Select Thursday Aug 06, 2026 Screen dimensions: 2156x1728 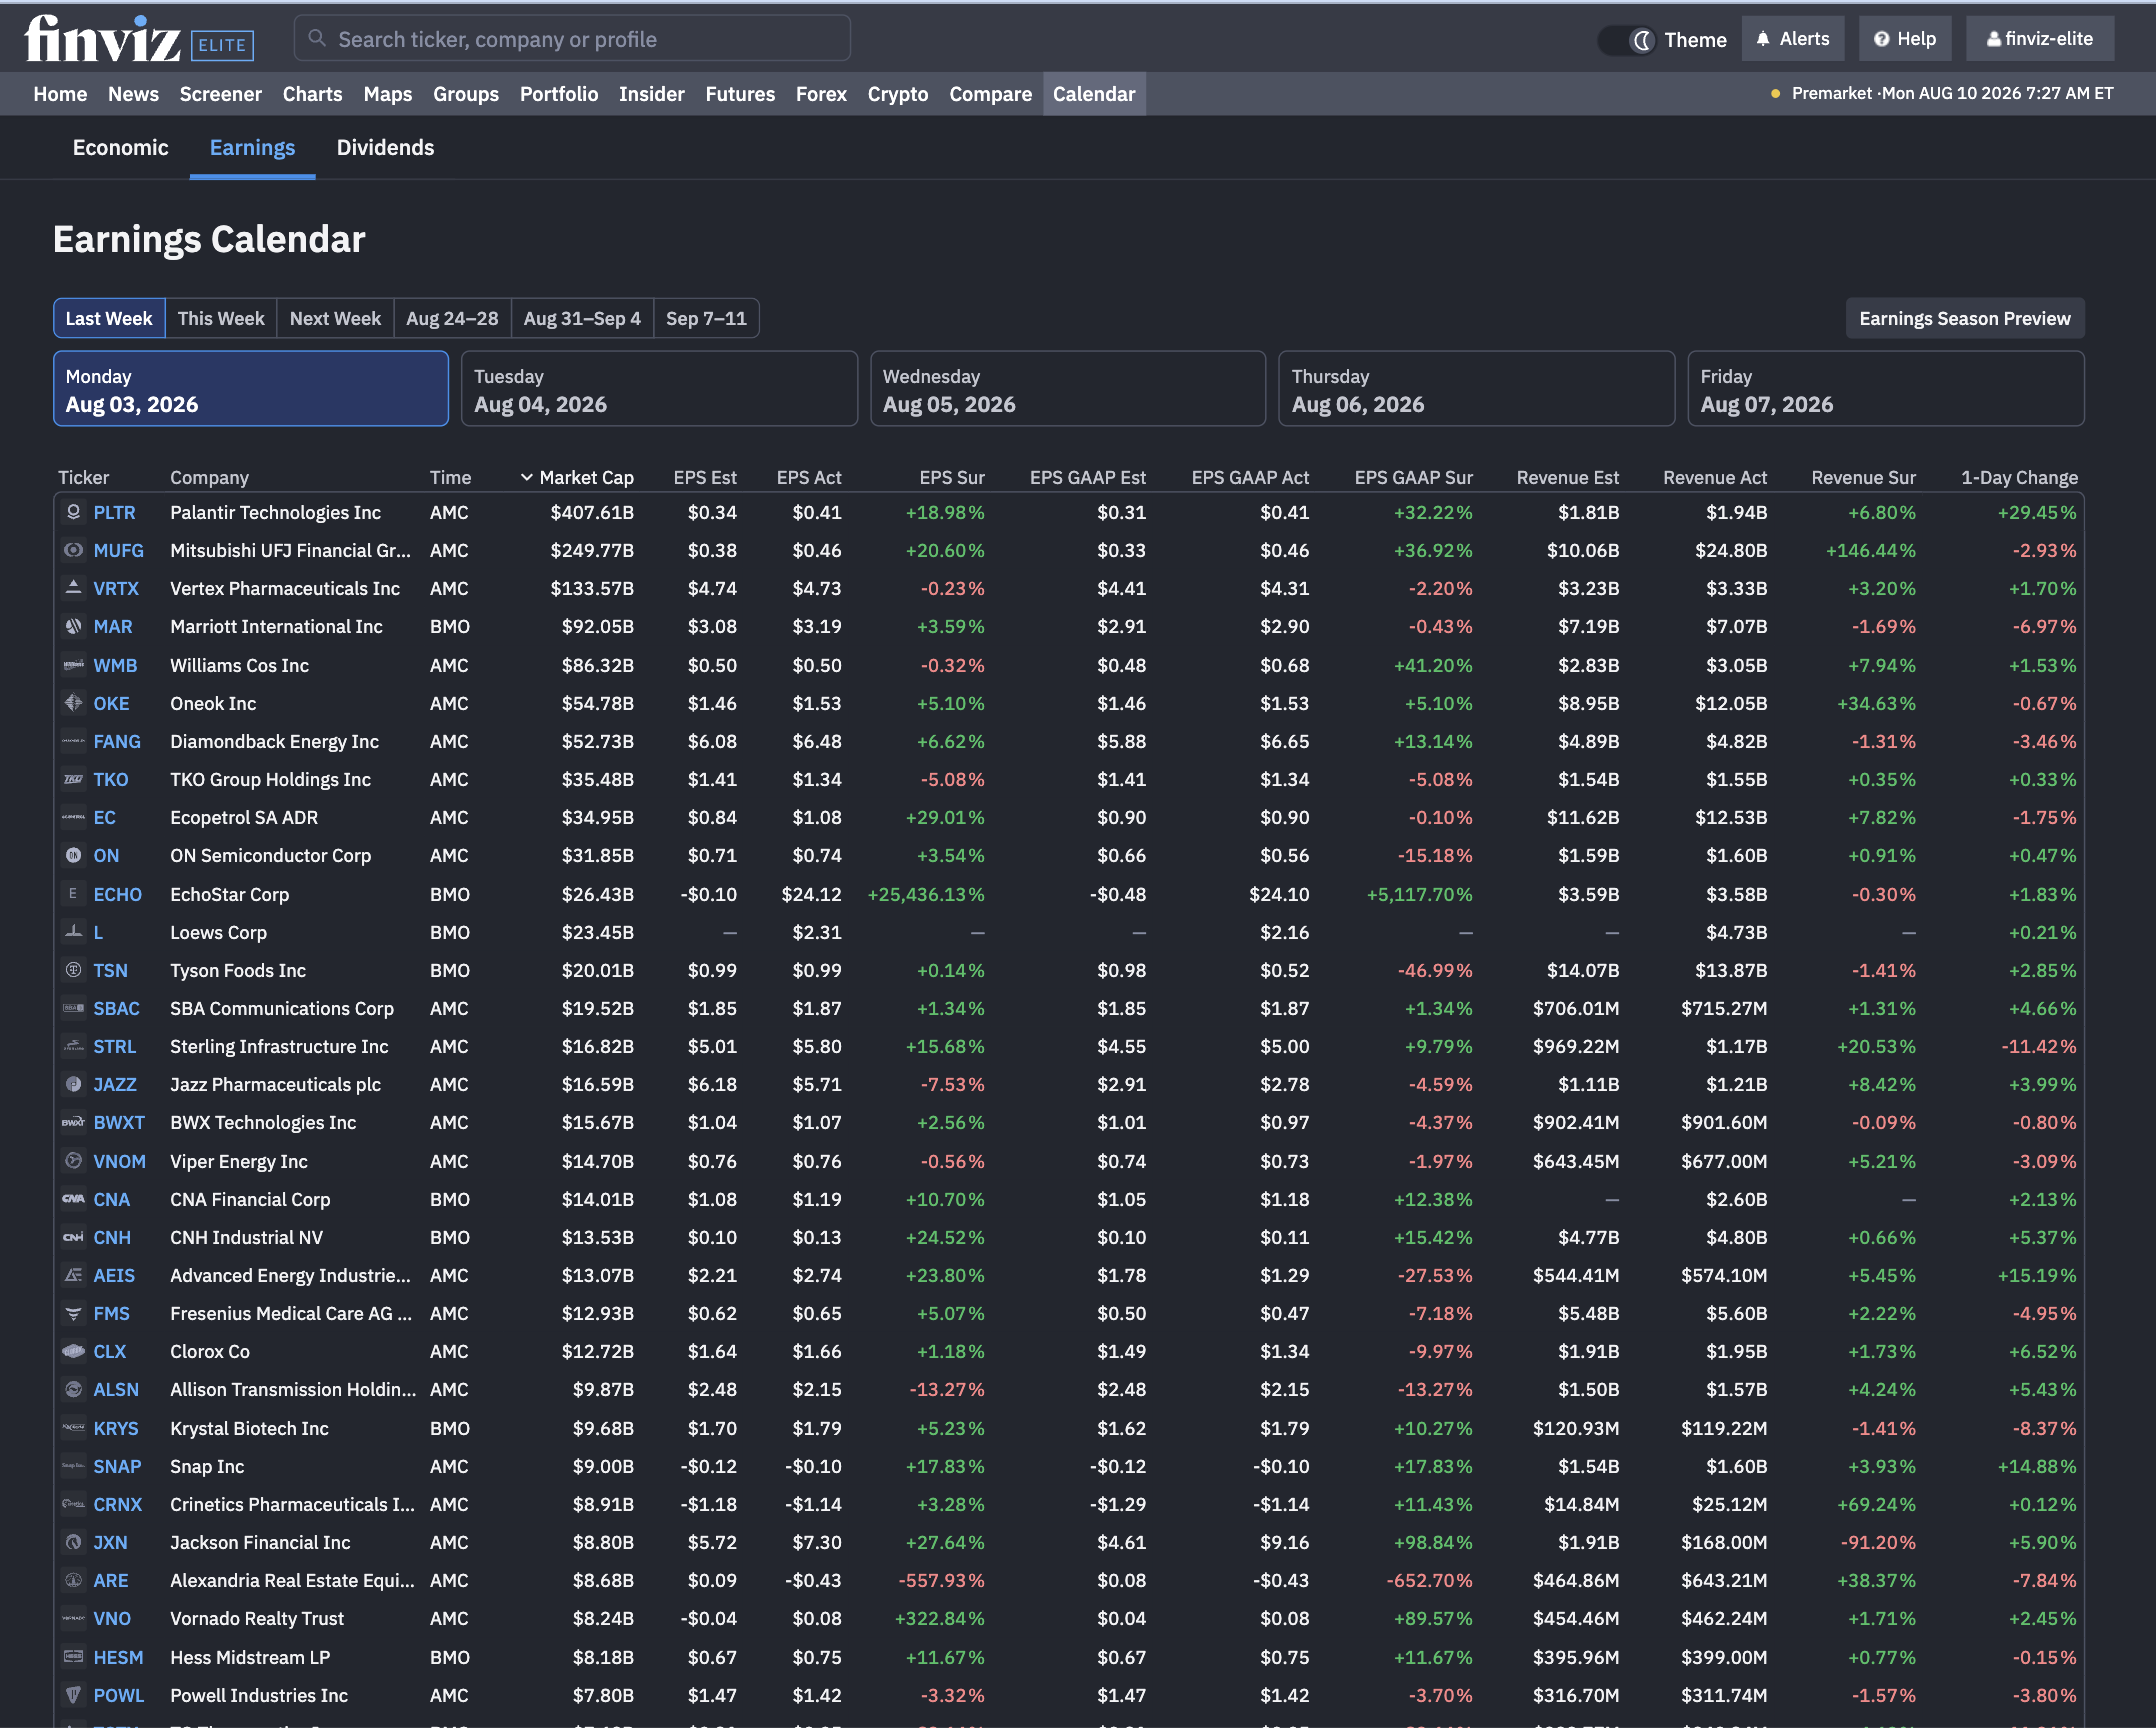pos(1477,389)
